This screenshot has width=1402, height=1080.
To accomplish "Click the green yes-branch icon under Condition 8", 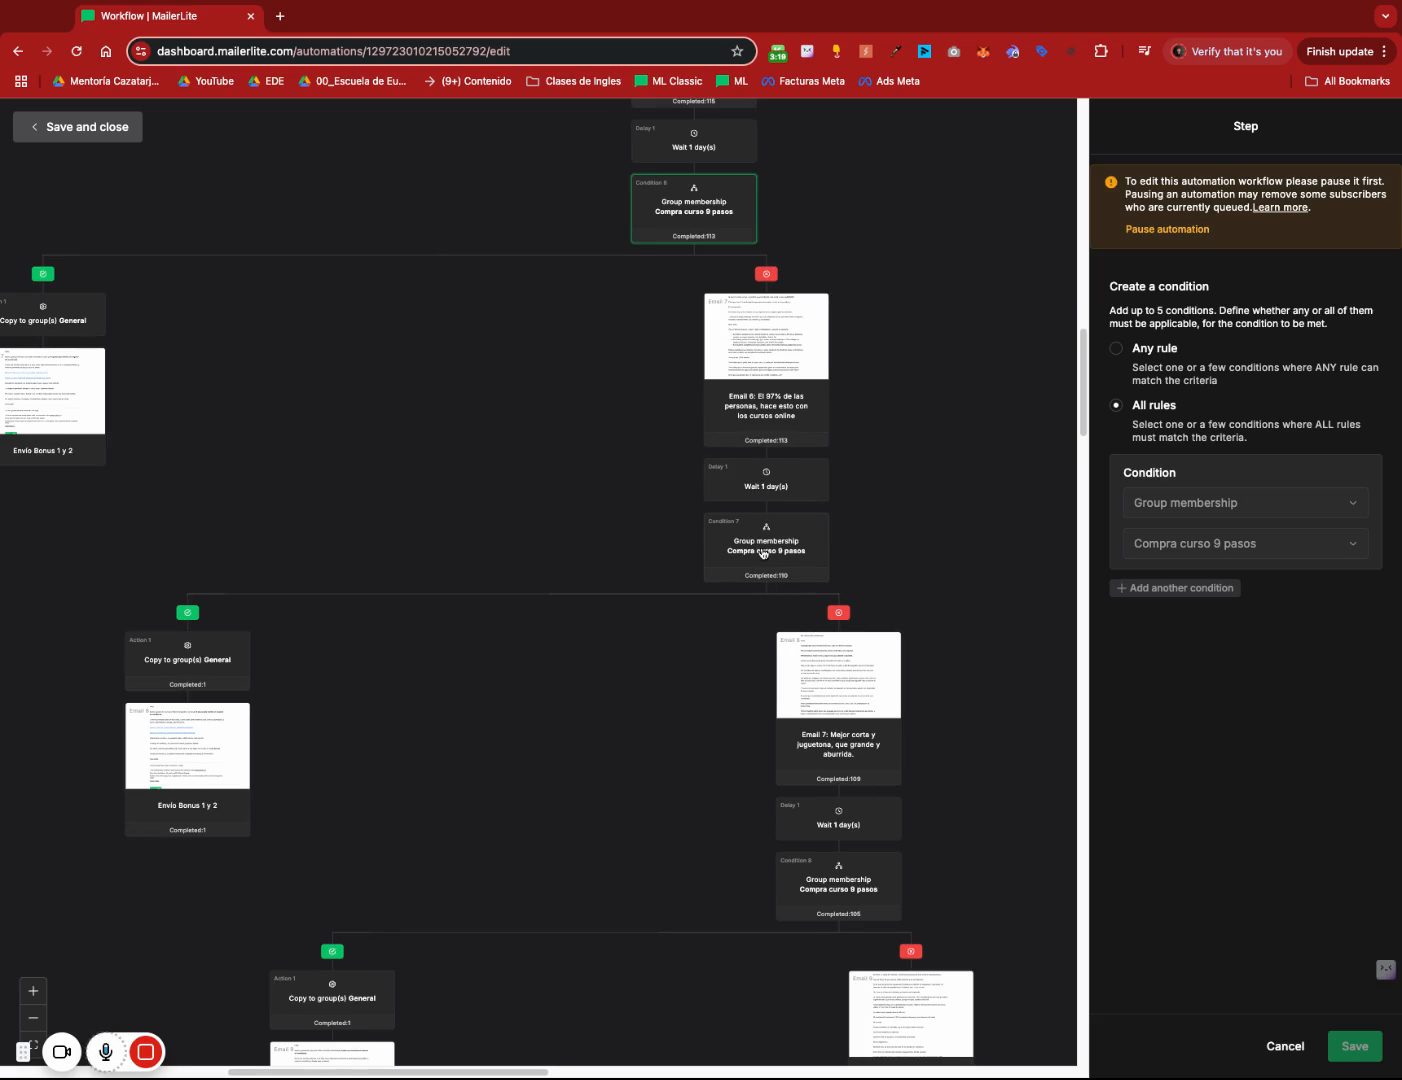I will pyautogui.click(x=332, y=951).
